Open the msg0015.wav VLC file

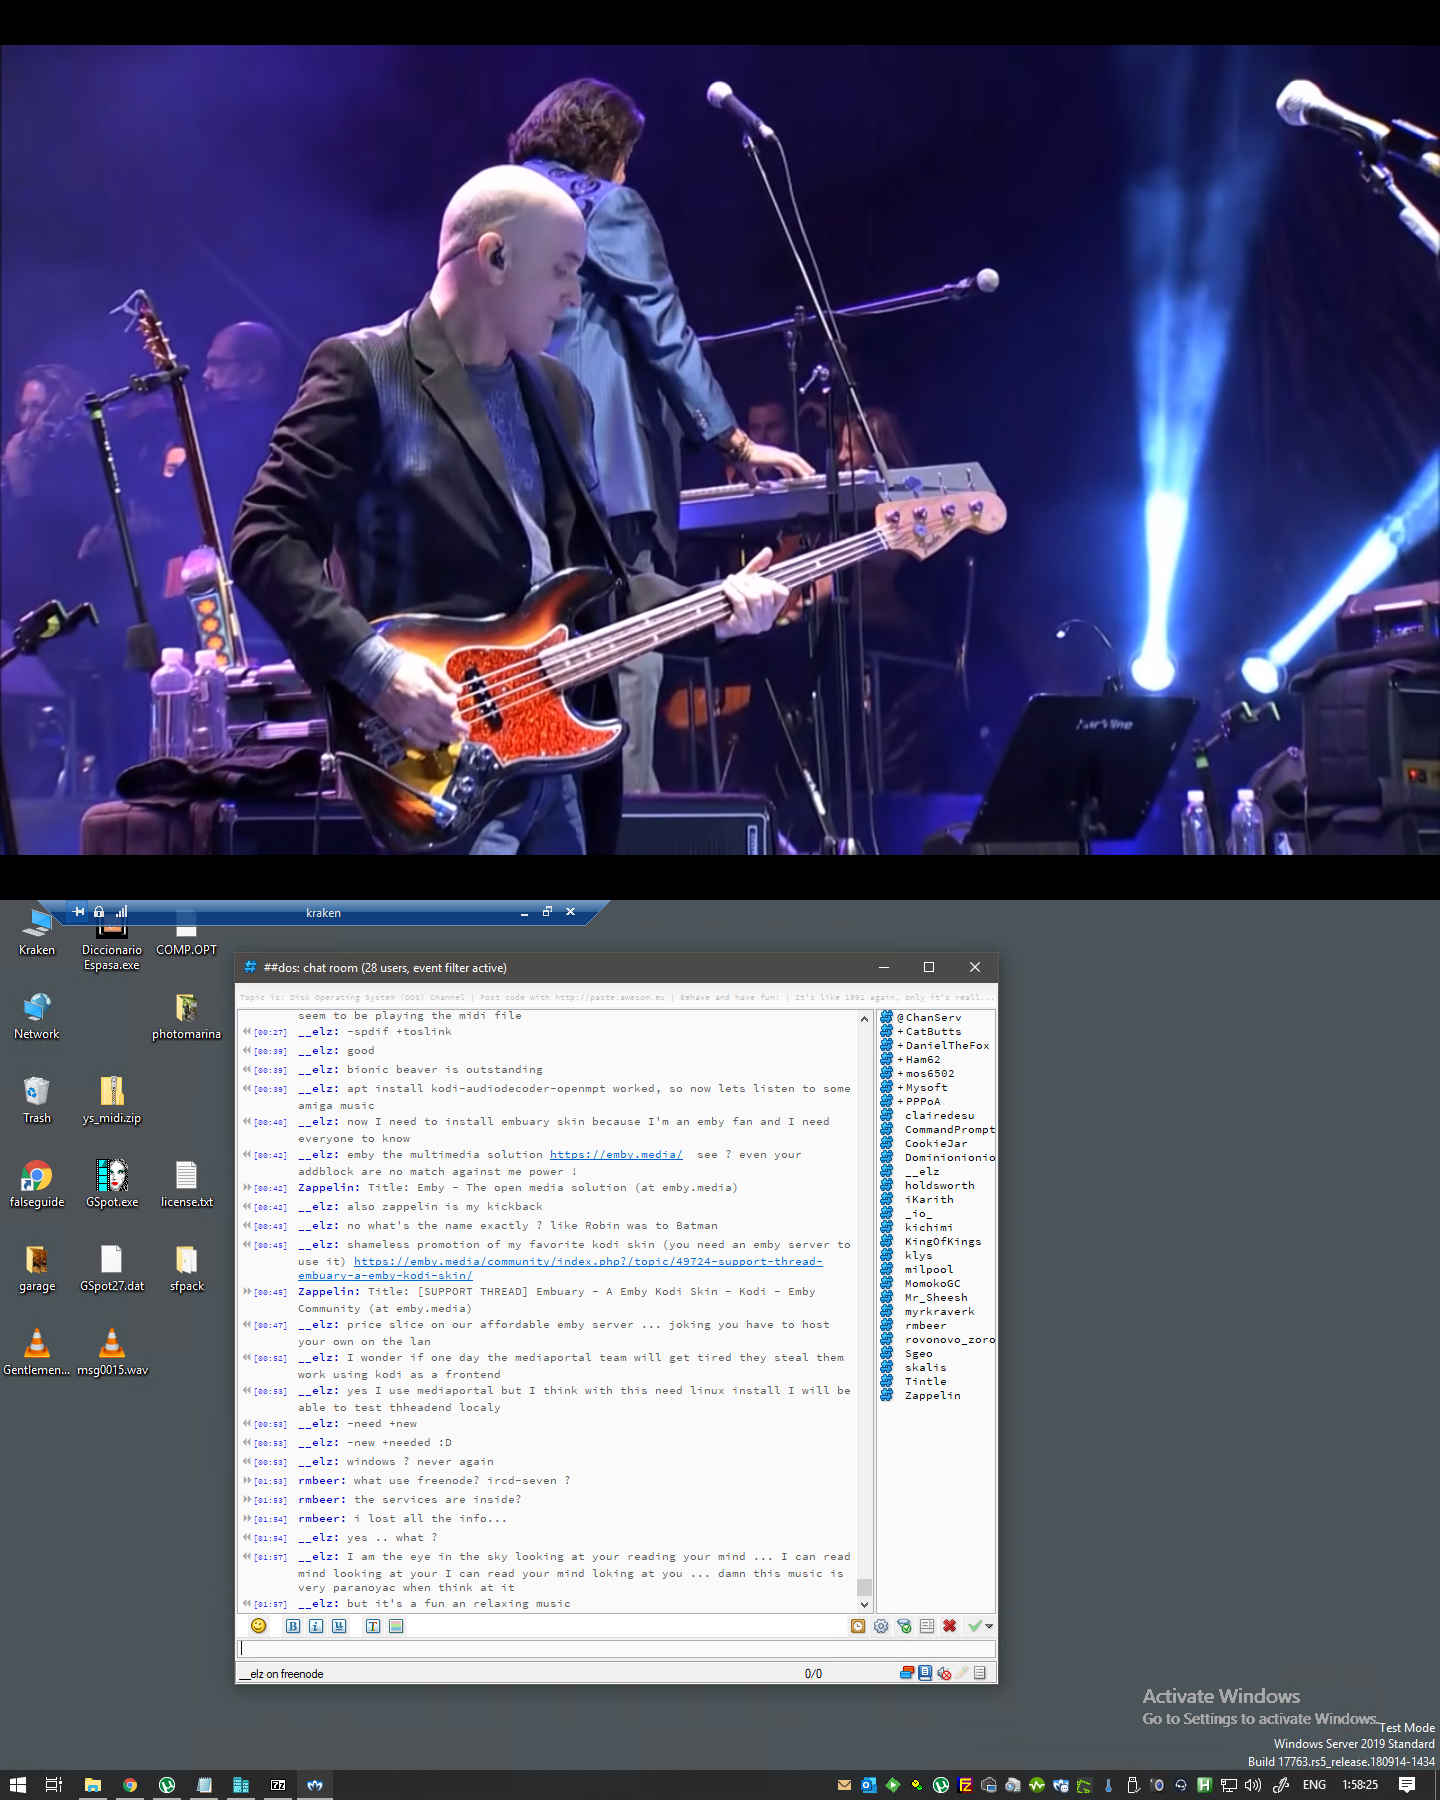tap(112, 1352)
